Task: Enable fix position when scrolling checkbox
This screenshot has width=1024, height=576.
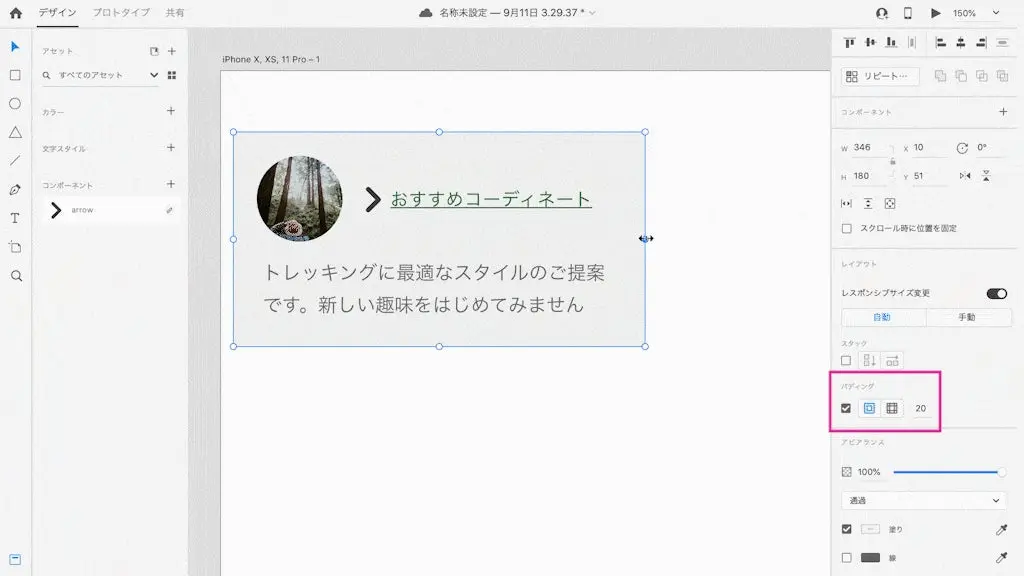Action: click(x=847, y=228)
